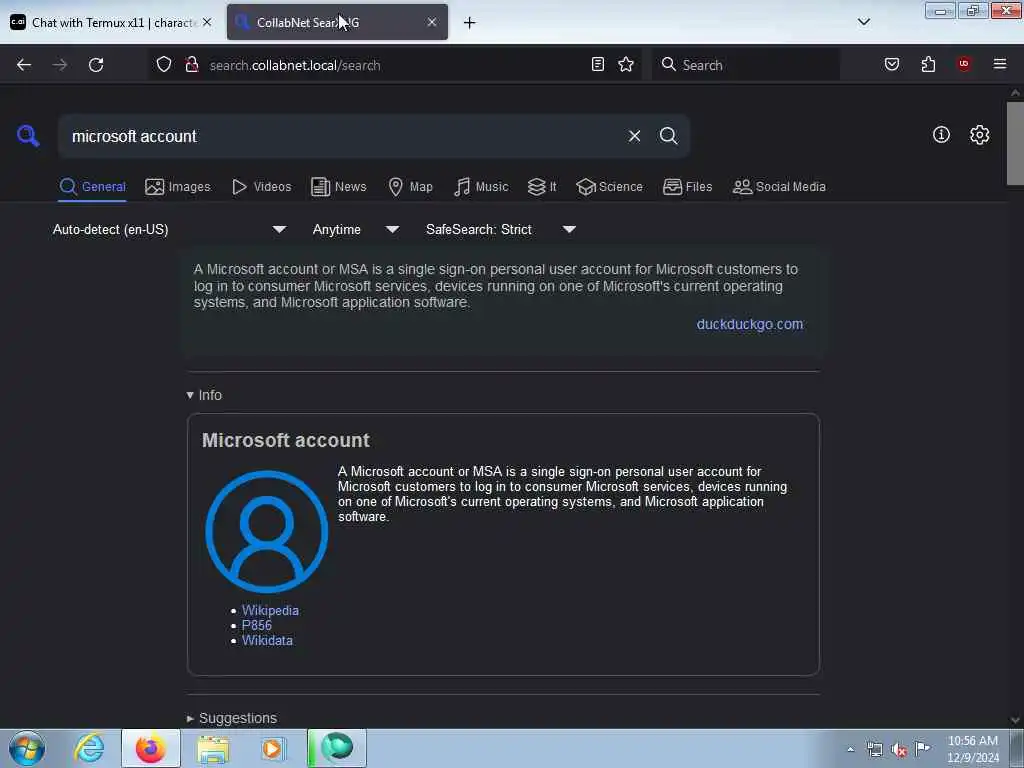Click the SearXNG magnifier logo

[28, 136]
